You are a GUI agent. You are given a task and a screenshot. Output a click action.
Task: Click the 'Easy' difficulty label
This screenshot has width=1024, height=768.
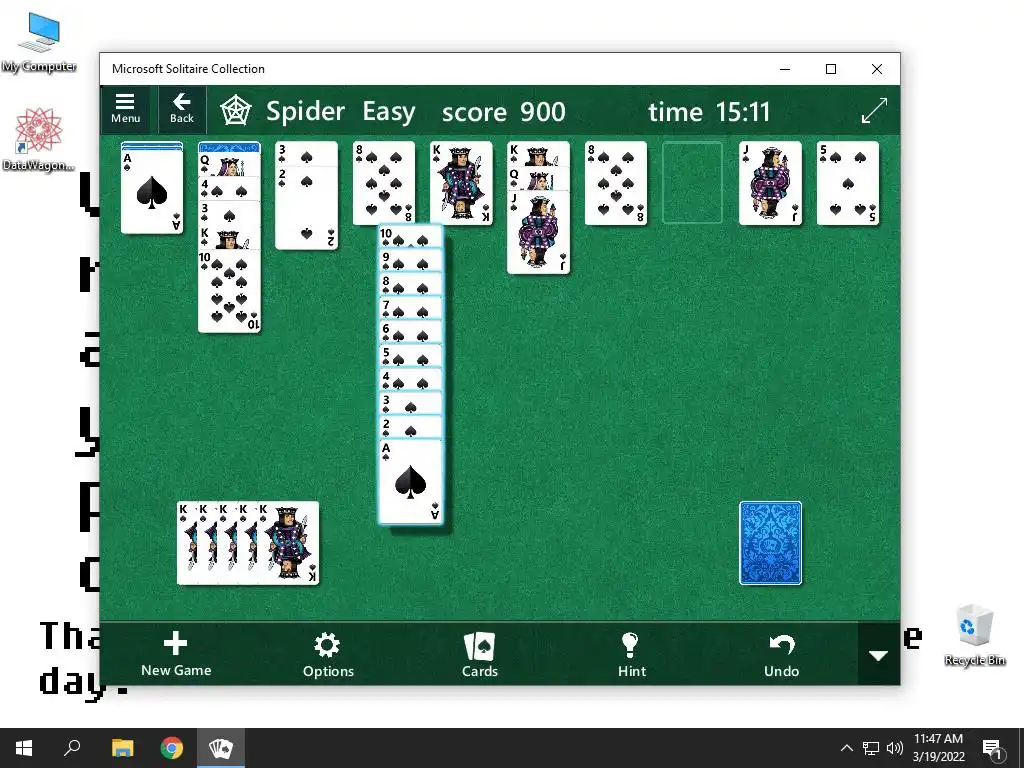point(389,112)
